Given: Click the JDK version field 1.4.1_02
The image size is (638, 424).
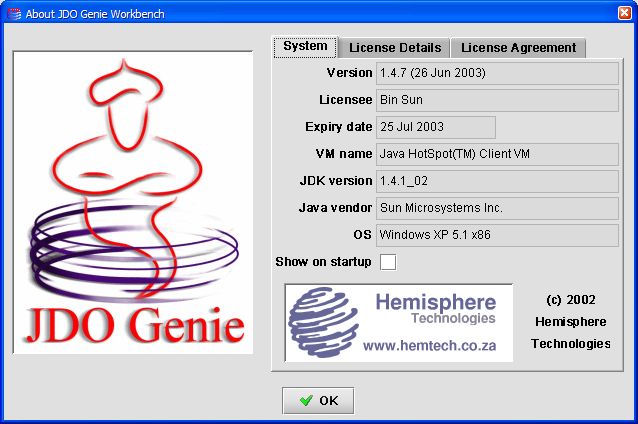Looking at the screenshot, I should [497, 181].
